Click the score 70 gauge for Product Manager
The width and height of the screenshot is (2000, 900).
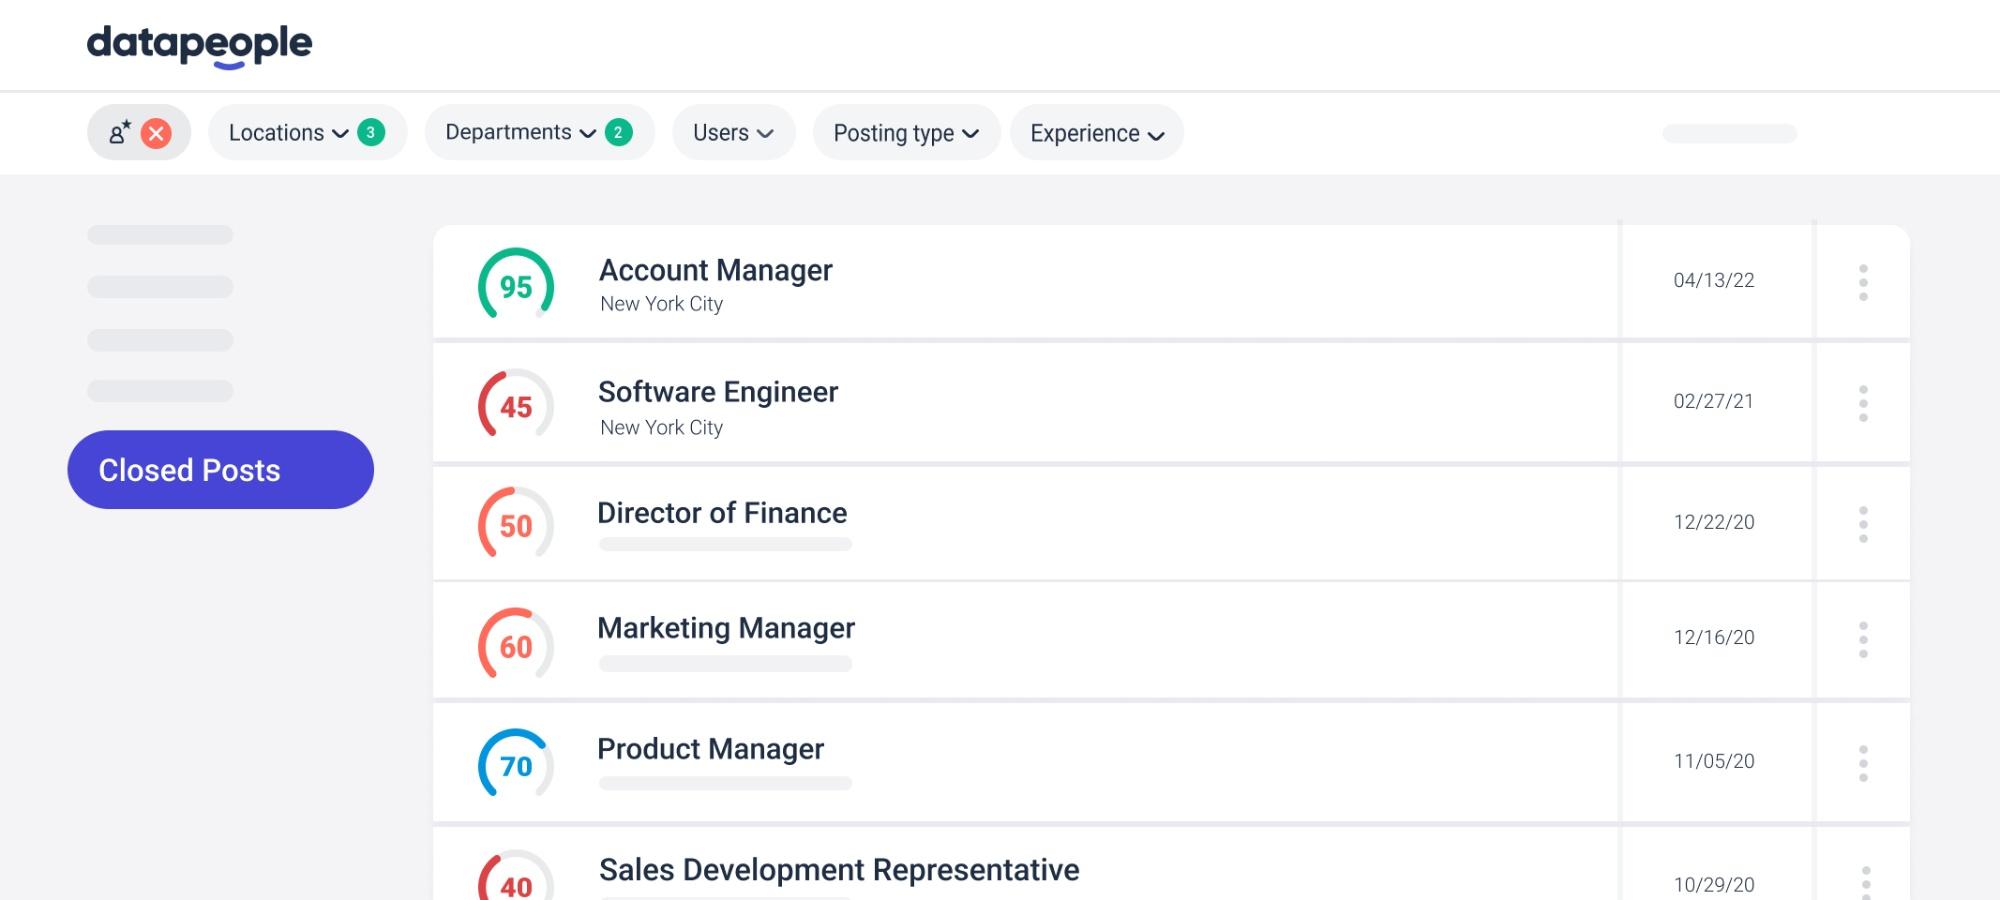pyautogui.click(x=516, y=765)
